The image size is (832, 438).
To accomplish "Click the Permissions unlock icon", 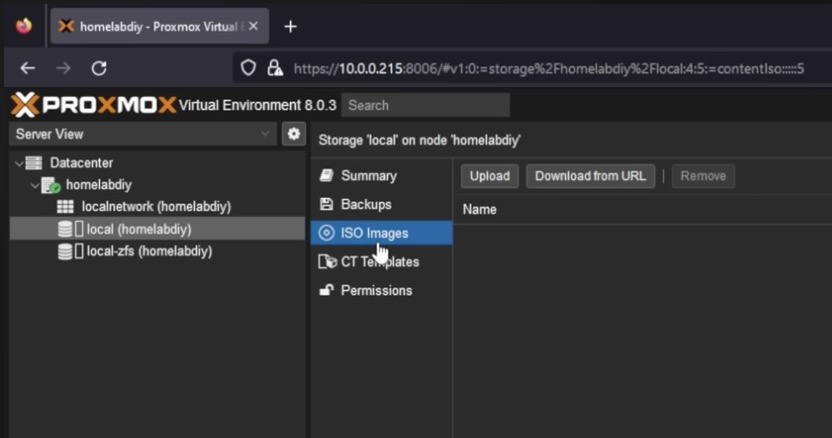I will click(326, 290).
